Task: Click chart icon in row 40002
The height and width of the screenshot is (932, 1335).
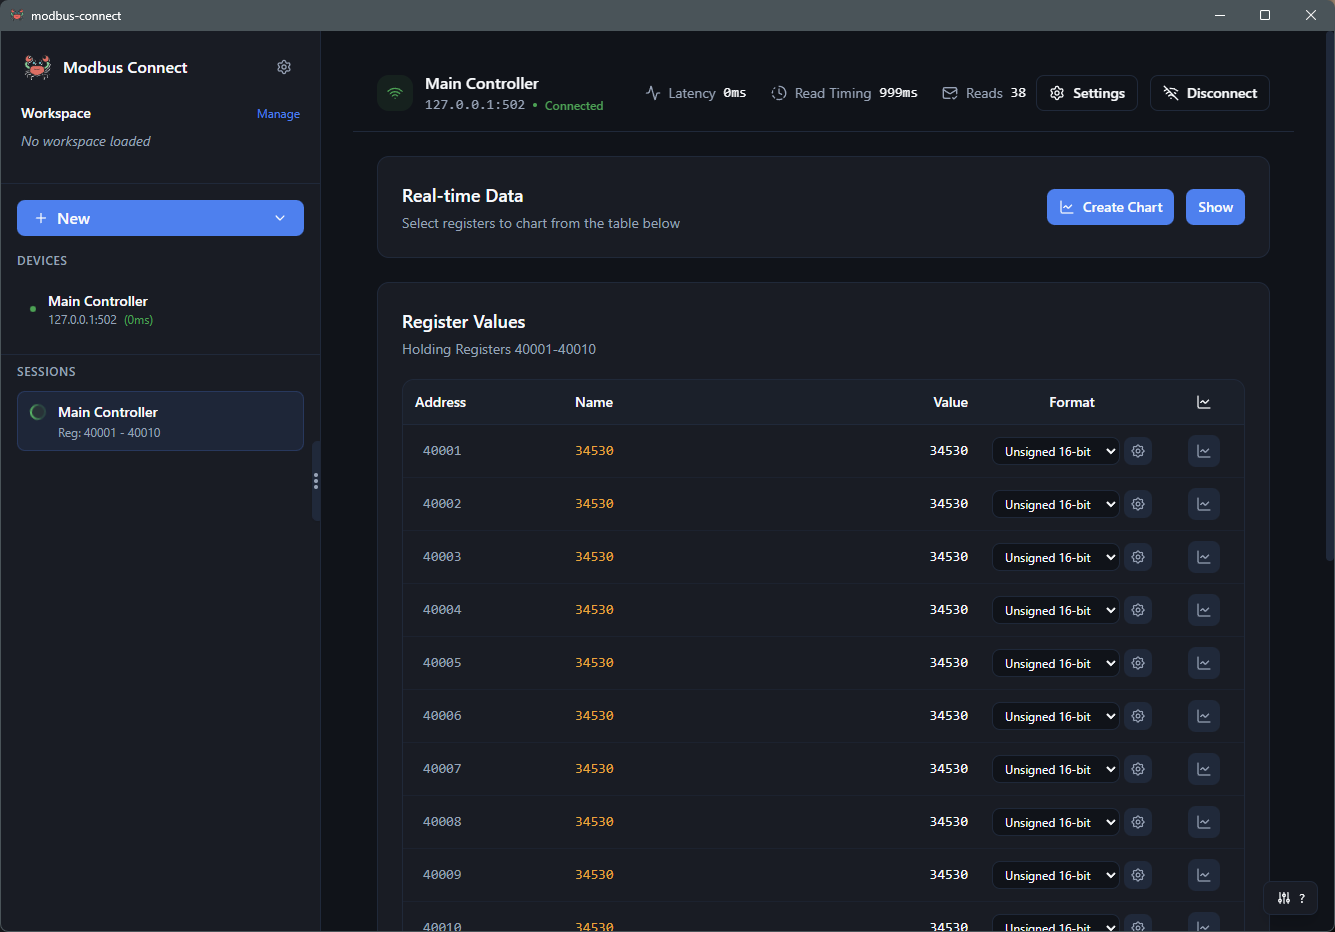Action: pos(1203,504)
